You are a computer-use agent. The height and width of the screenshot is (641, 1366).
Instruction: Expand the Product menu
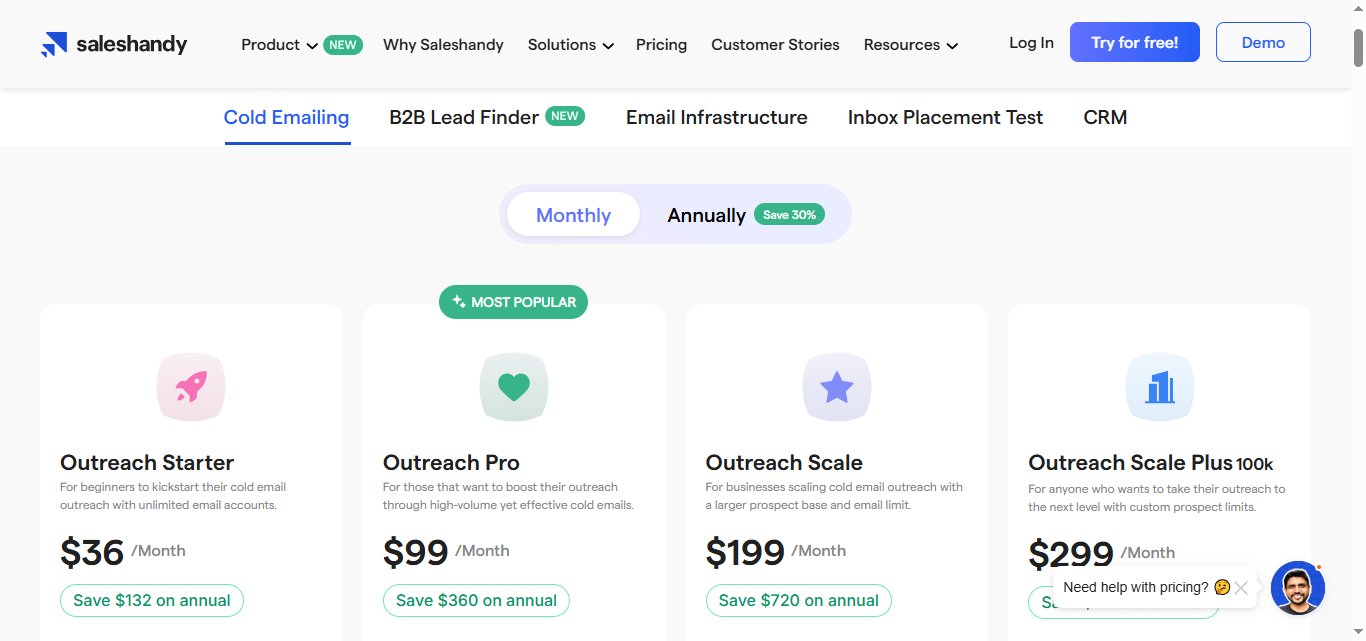tap(270, 44)
